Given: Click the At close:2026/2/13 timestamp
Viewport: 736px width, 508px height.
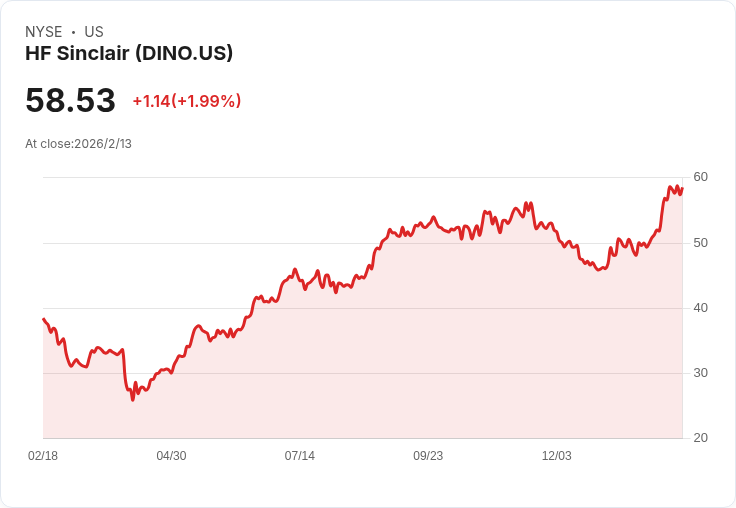Looking at the screenshot, I should tap(78, 144).
